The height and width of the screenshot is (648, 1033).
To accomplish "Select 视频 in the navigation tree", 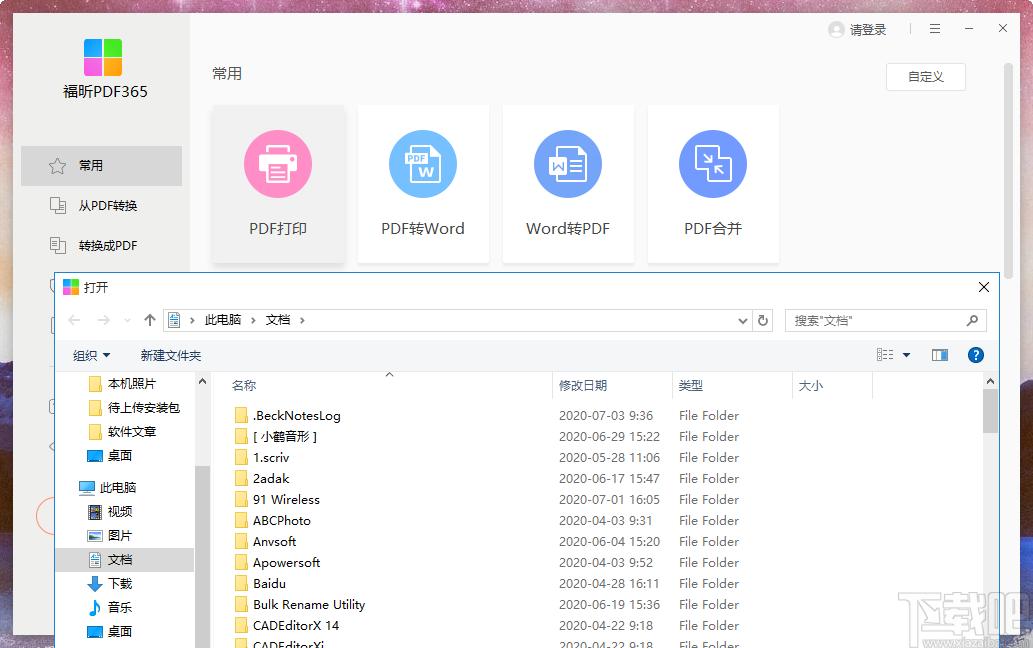I will [x=120, y=512].
